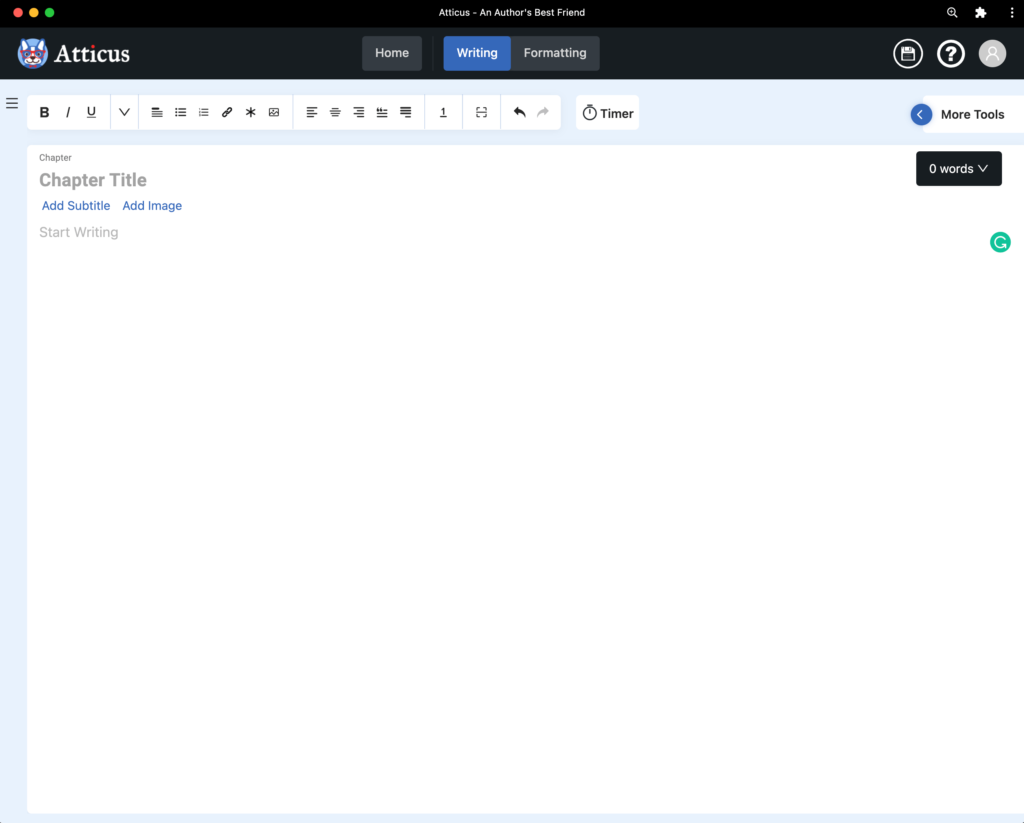Image resolution: width=1024 pixels, height=823 pixels.
Task: Click the paragraph style icon next to the bullet list
Action: pos(157,112)
